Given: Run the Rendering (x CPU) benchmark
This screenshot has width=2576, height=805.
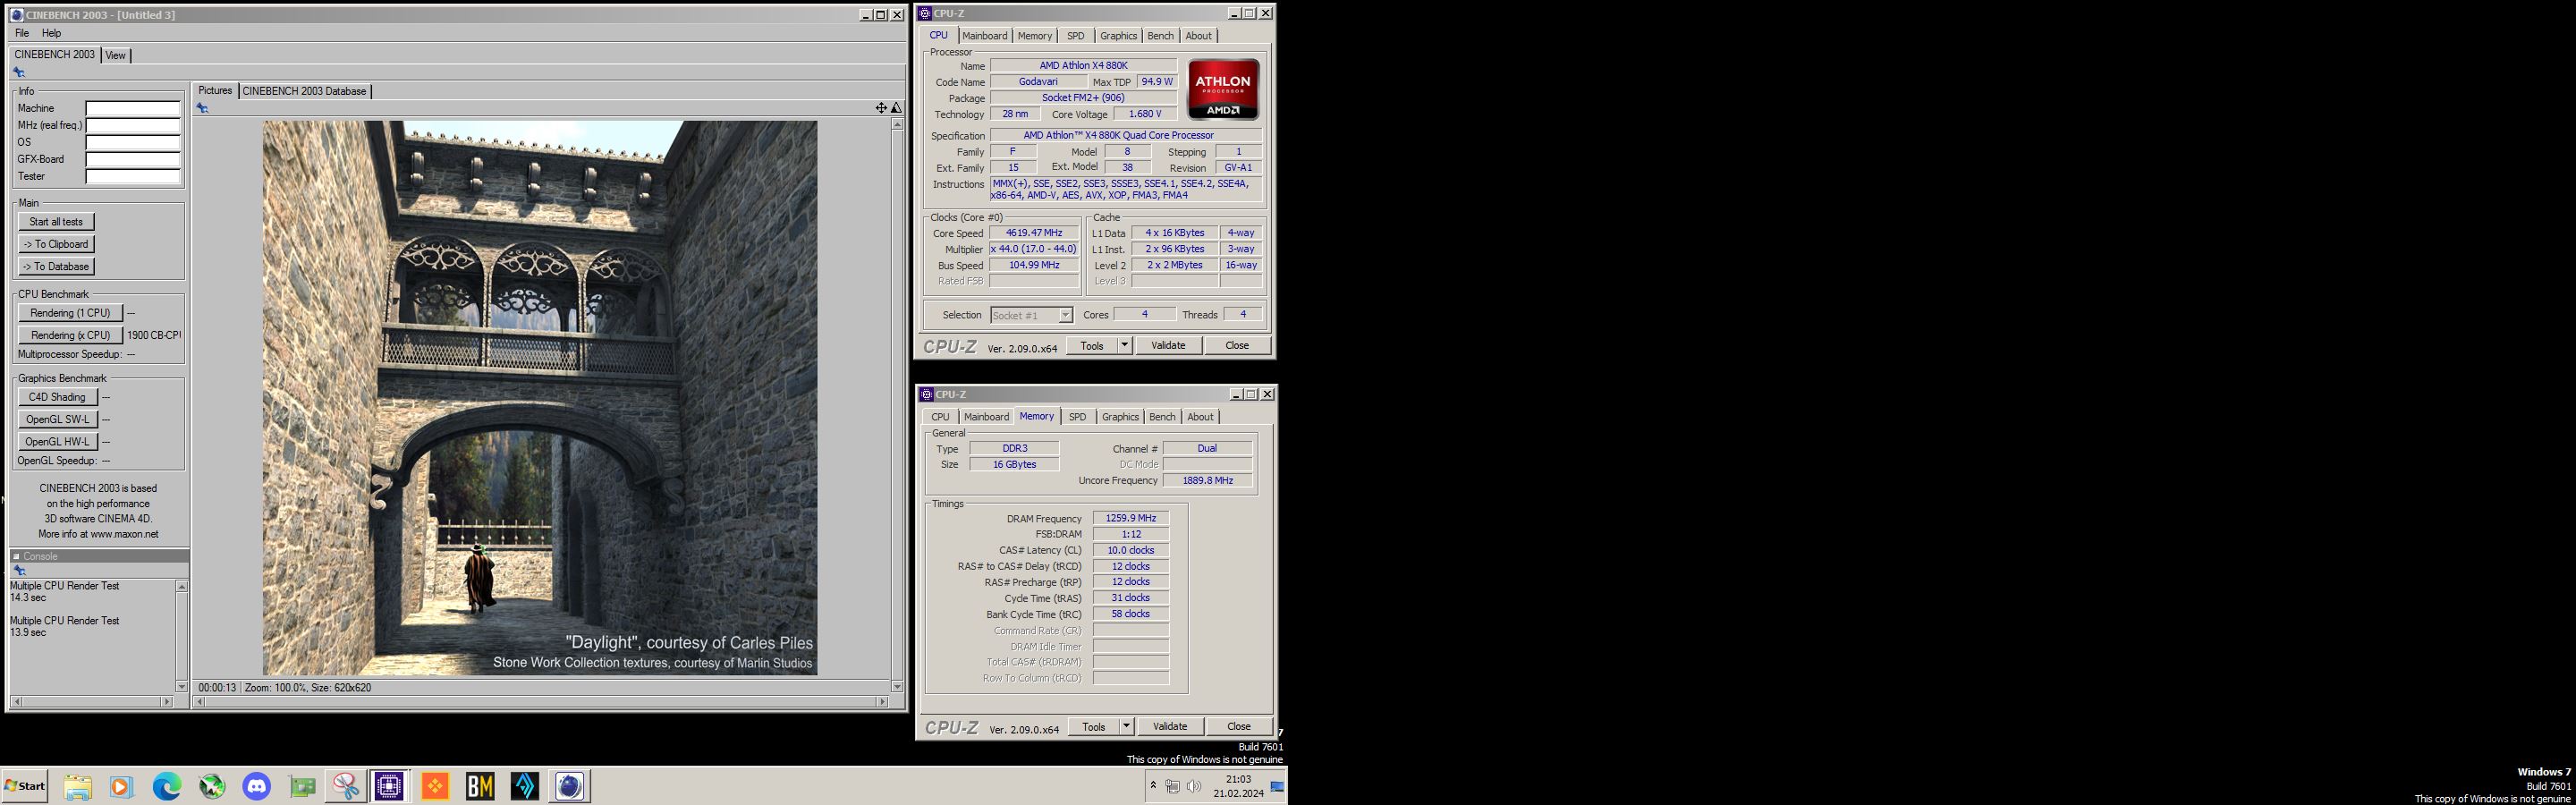Looking at the screenshot, I should (x=70, y=335).
